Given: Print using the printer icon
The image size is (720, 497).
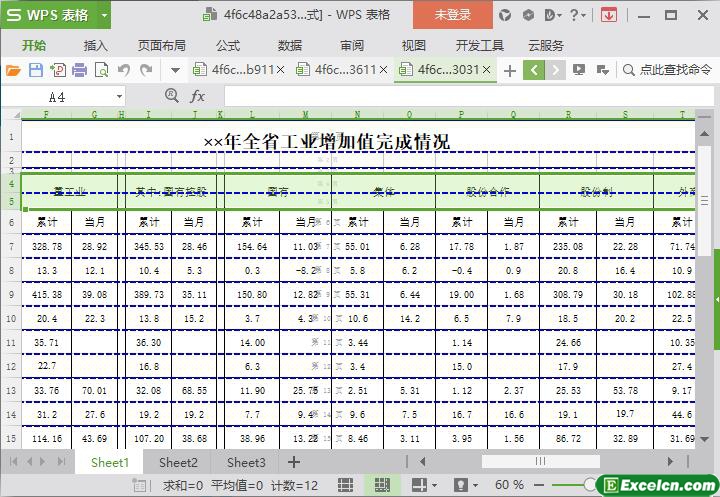Looking at the screenshot, I should click(x=79, y=70).
